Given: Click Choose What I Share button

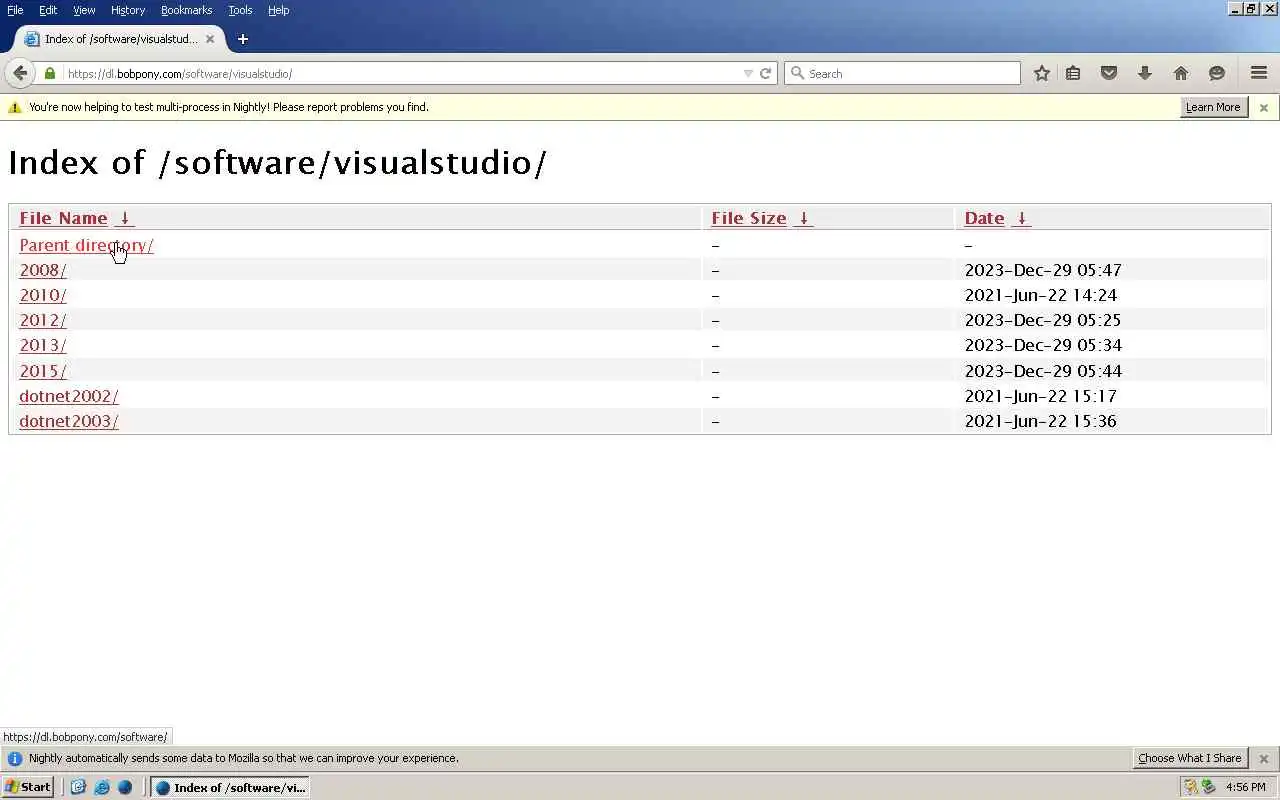Looking at the screenshot, I should 1189,758.
